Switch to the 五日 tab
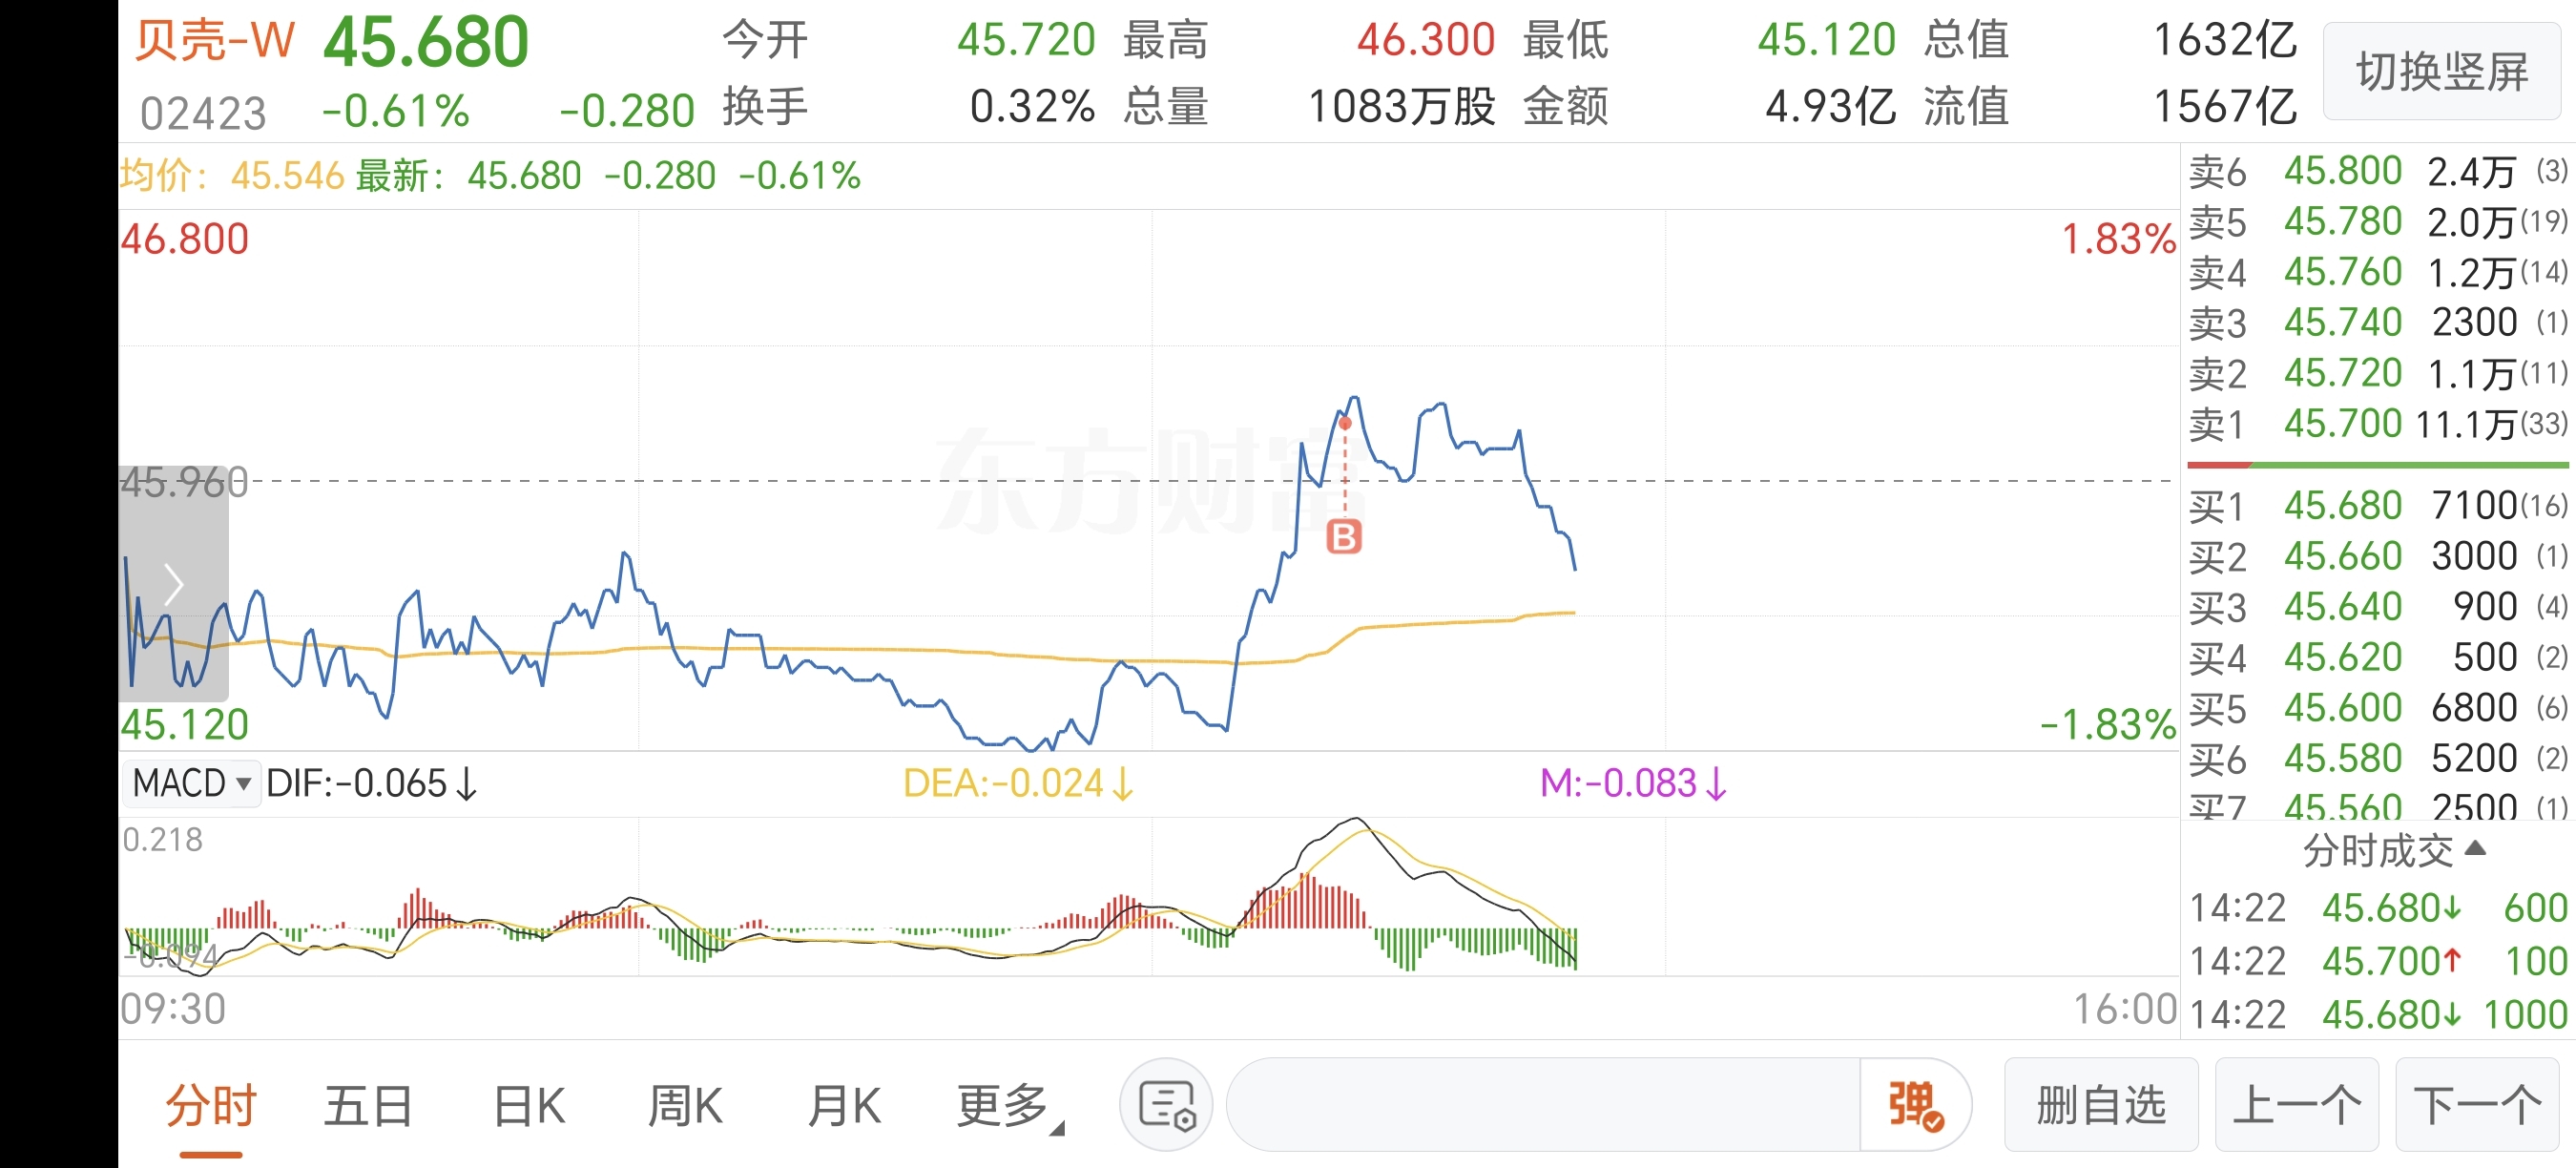 tap(369, 1106)
